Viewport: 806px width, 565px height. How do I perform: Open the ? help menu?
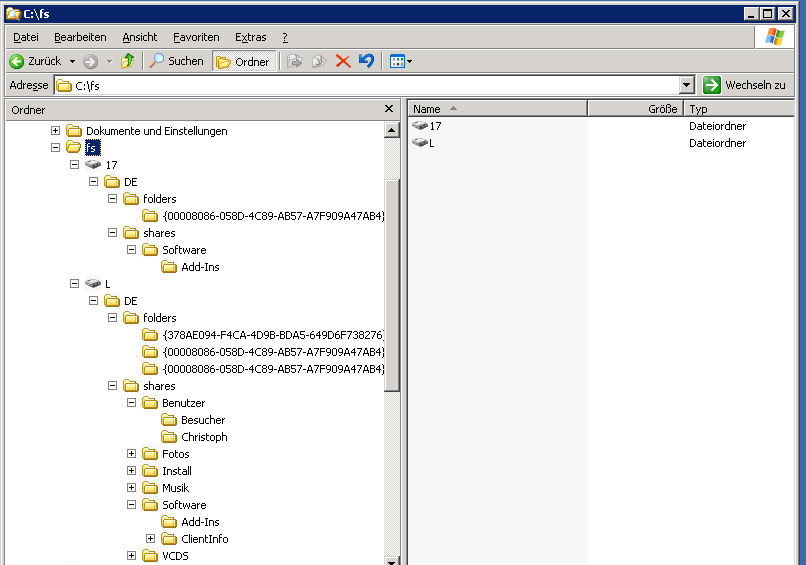tap(285, 37)
